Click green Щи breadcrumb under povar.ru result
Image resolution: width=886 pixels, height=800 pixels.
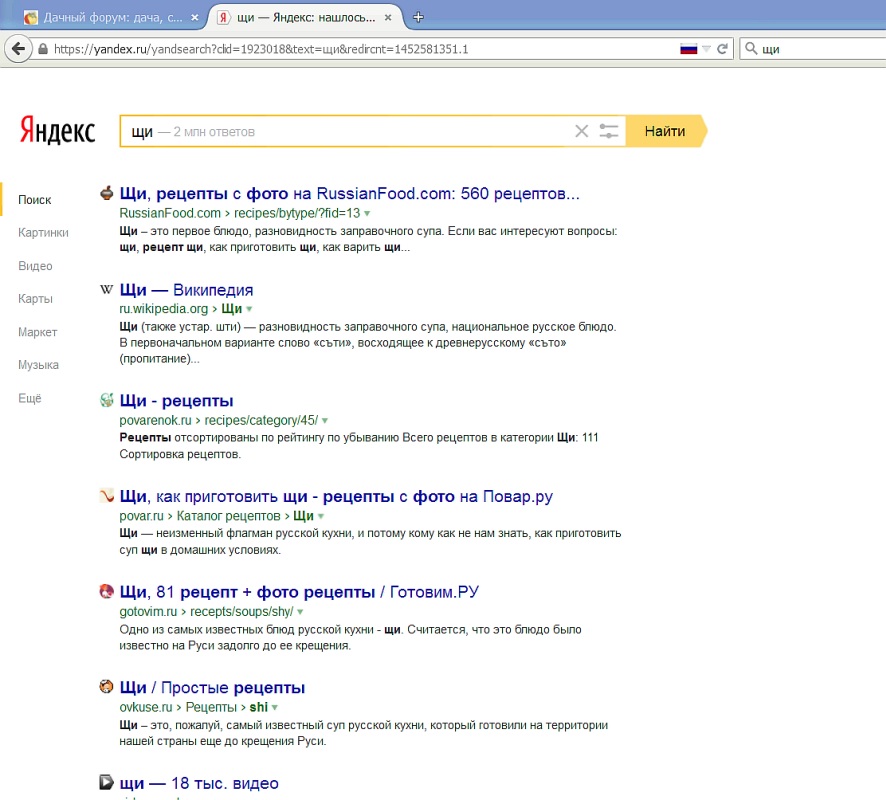click(x=303, y=516)
